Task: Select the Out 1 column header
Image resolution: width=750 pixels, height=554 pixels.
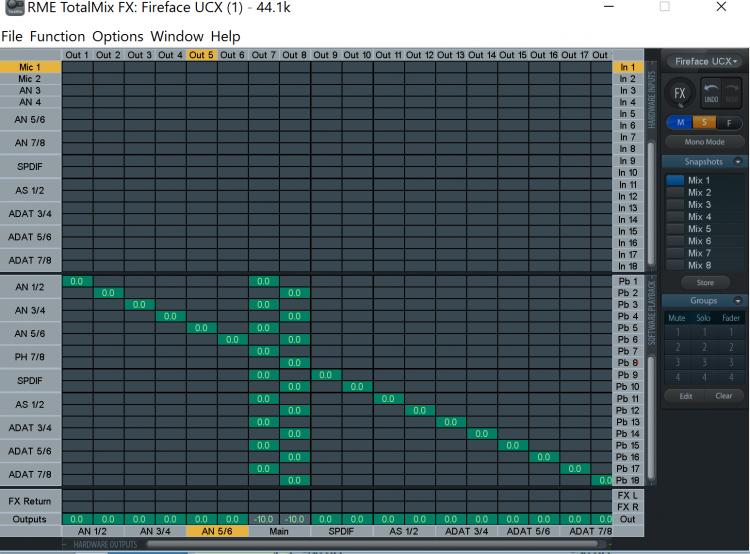Action: click(x=77, y=55)
